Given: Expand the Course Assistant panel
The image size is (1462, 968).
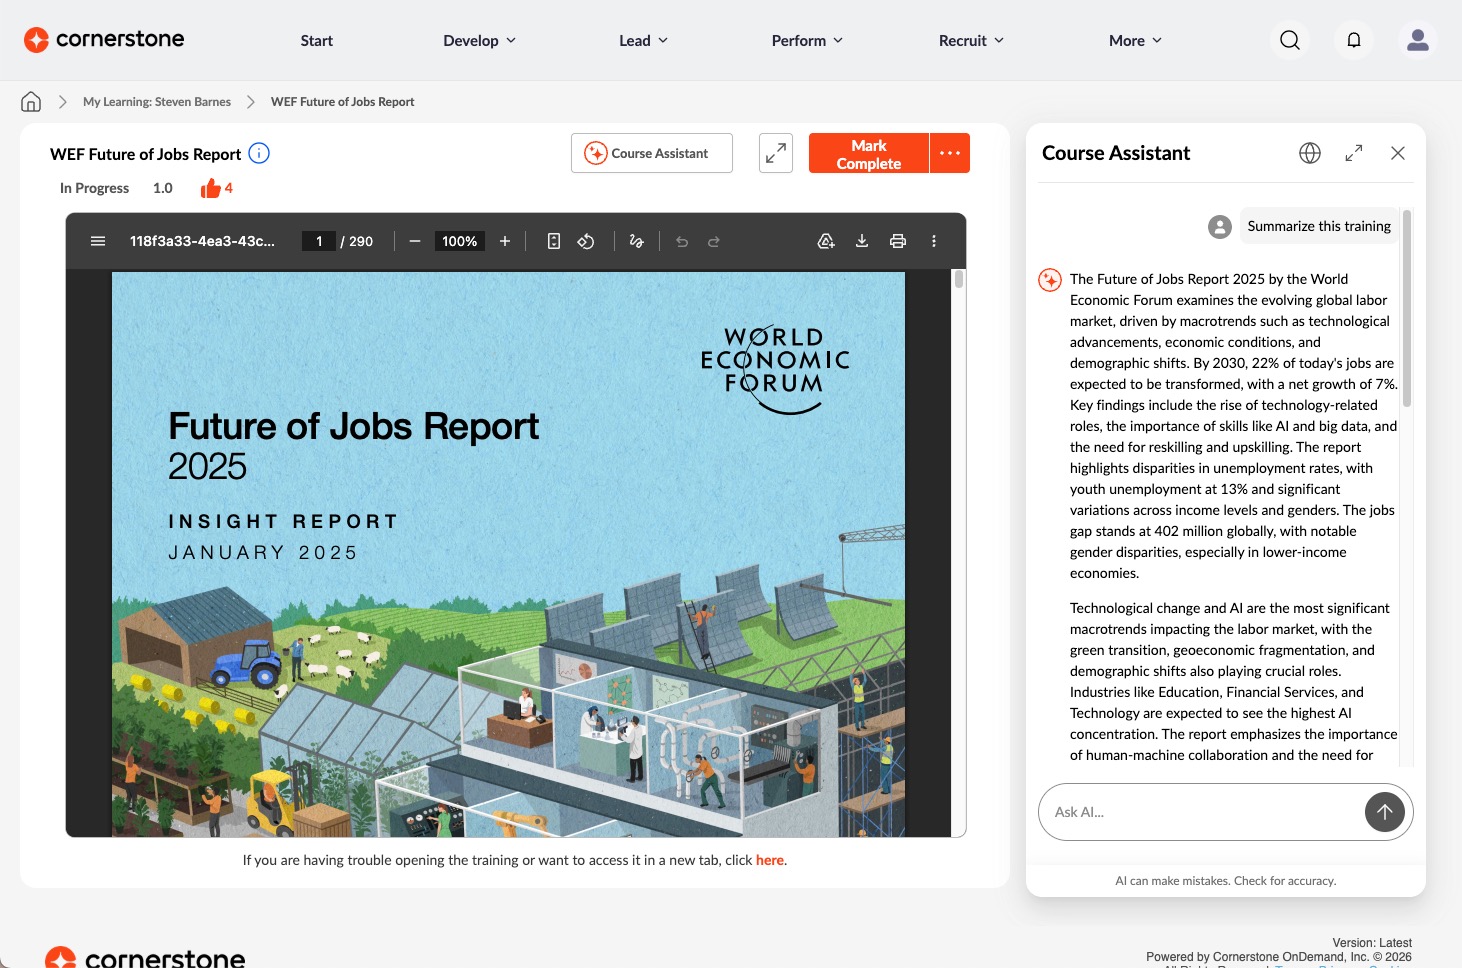Looking at the screenshot, I should coord(1354,153).
